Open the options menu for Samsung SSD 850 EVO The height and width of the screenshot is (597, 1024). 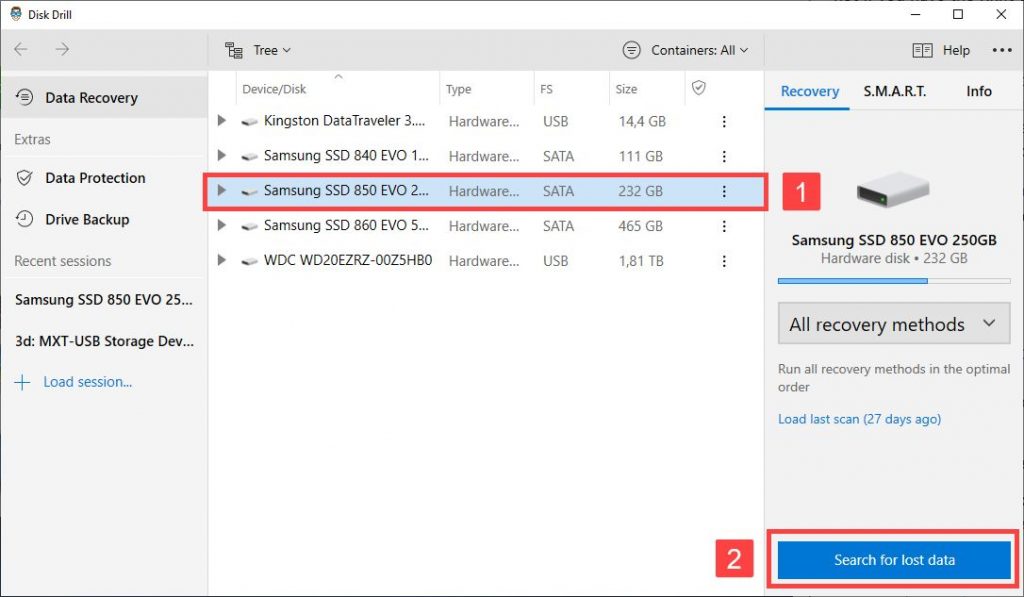(x=724, y=191)
